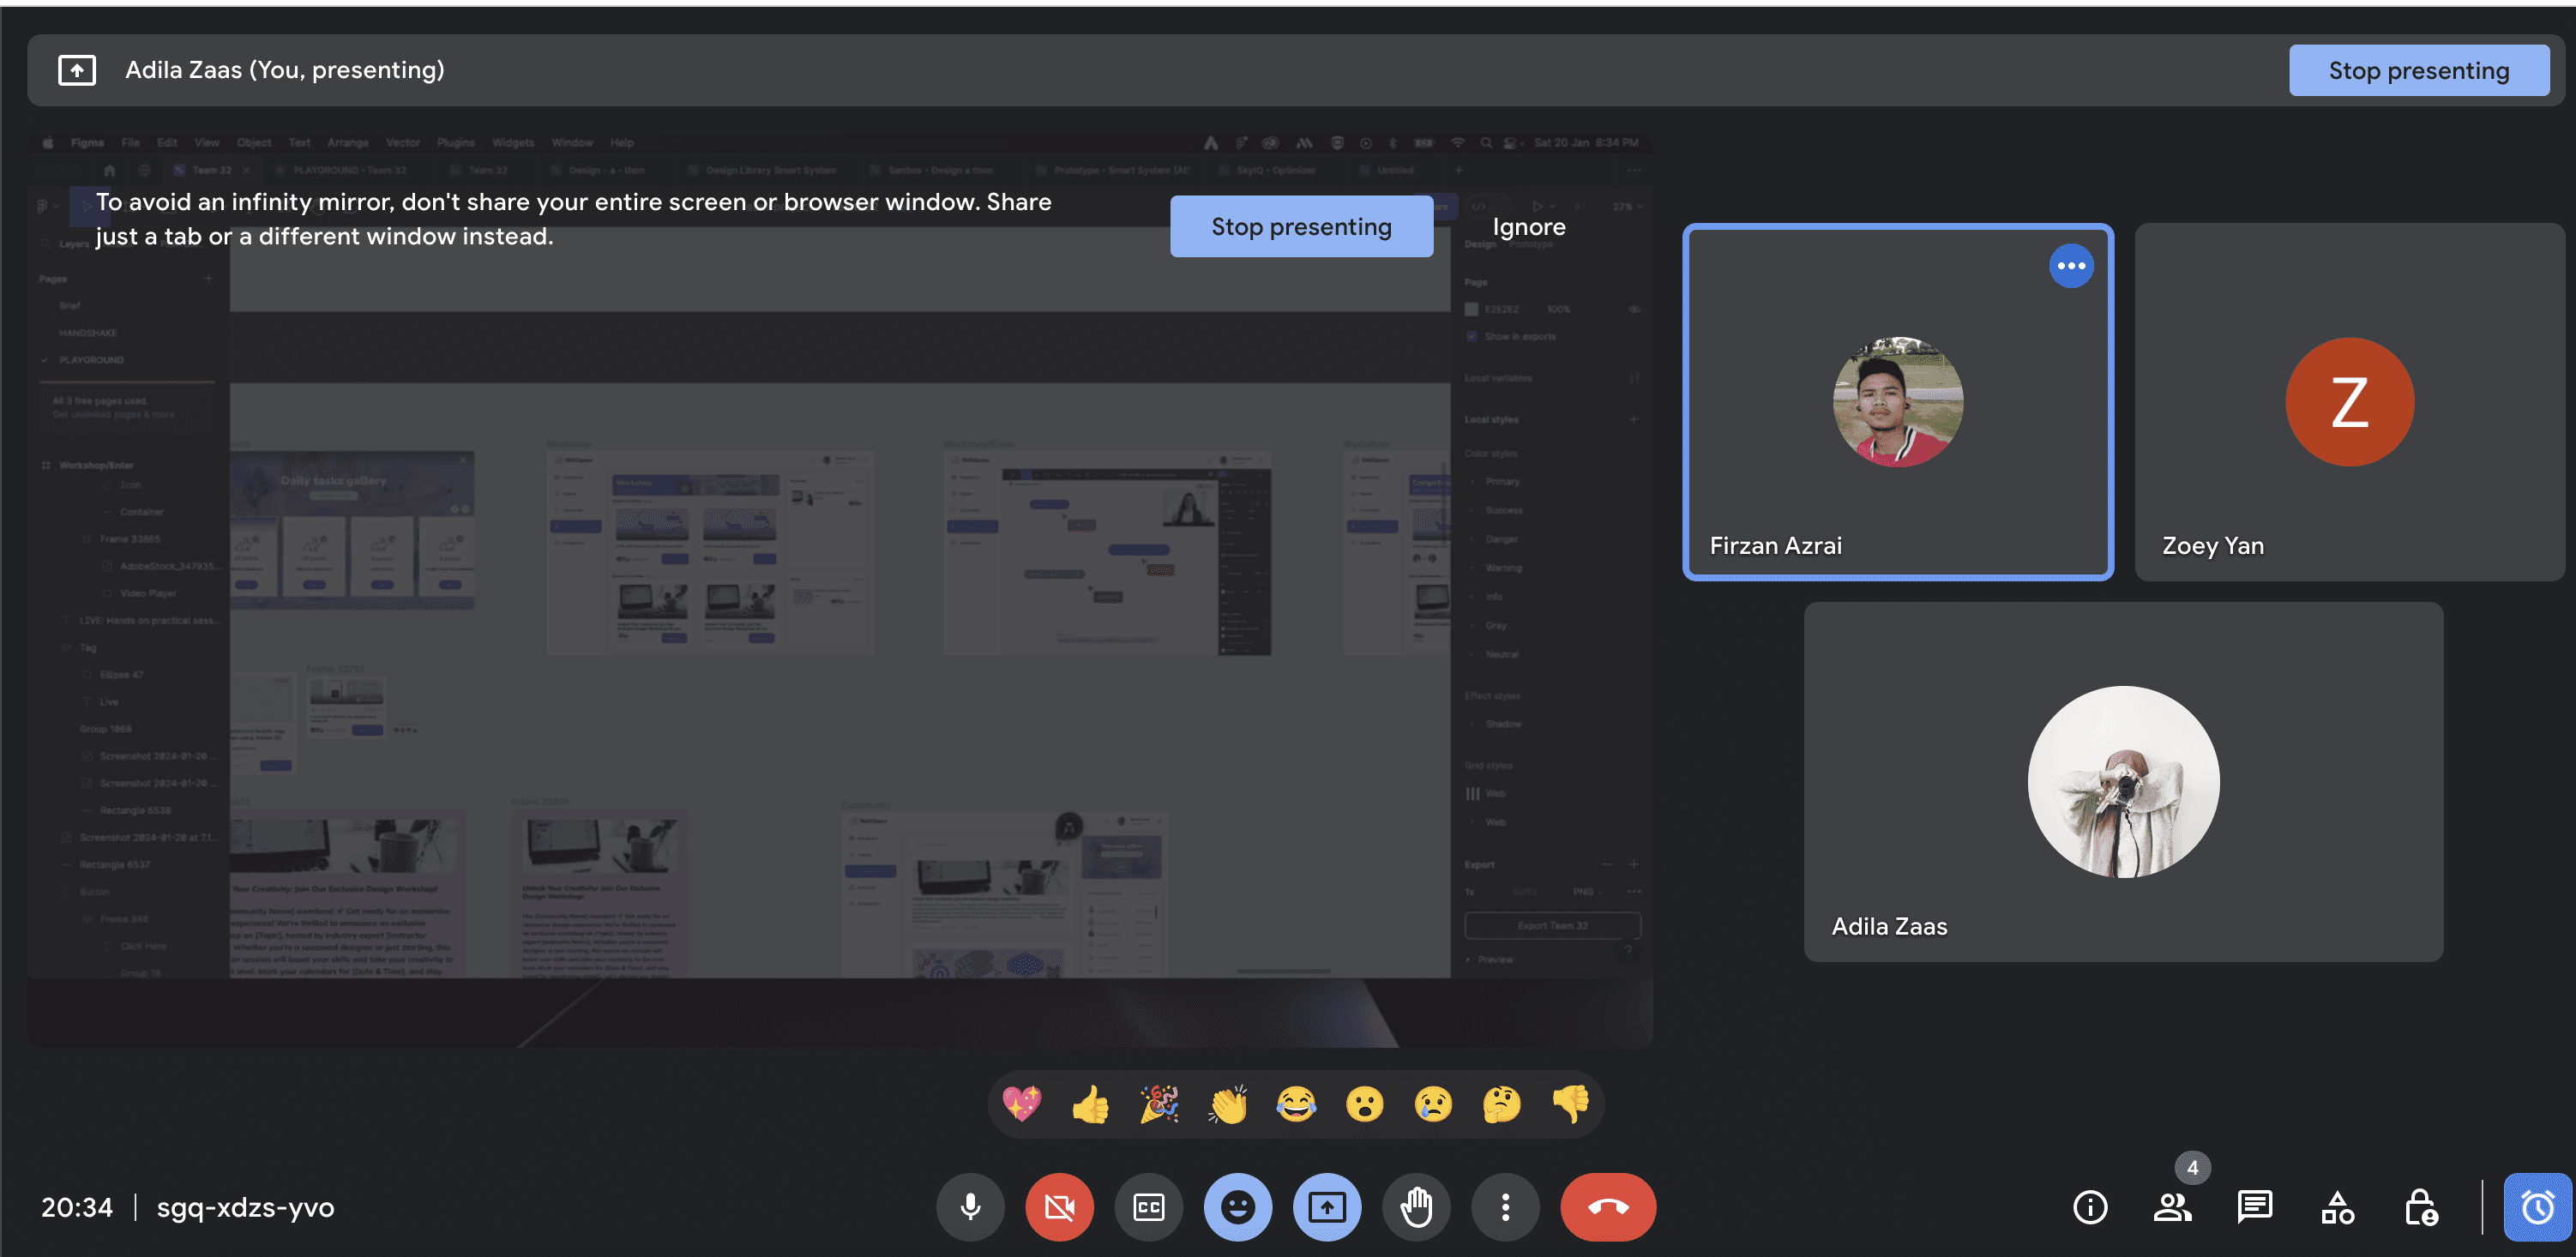The image size is (2576, 1257).
Task: Mute the microphone
Action: point(969,1206)
